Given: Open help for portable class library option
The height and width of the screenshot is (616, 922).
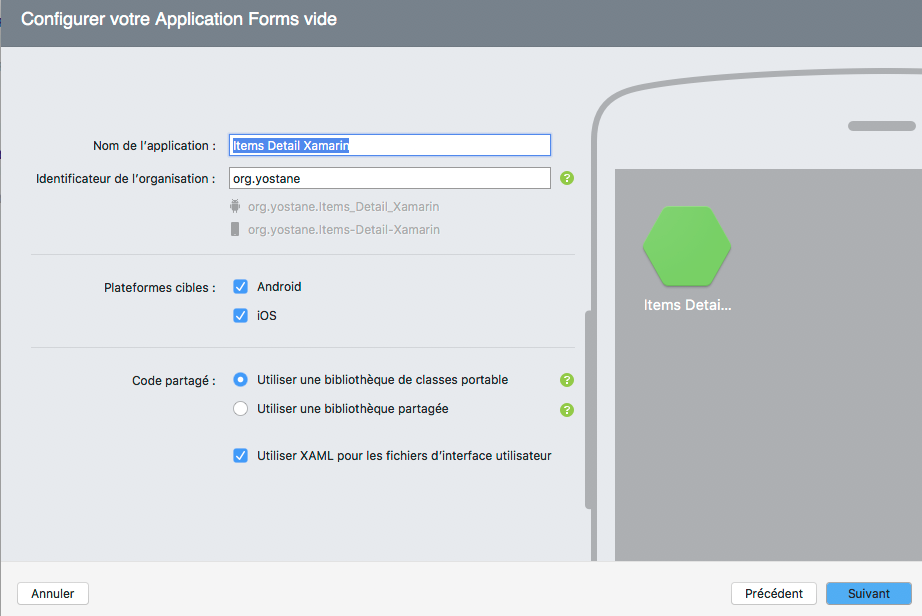Looking at the screenshot, I should [x=567, y=380].
